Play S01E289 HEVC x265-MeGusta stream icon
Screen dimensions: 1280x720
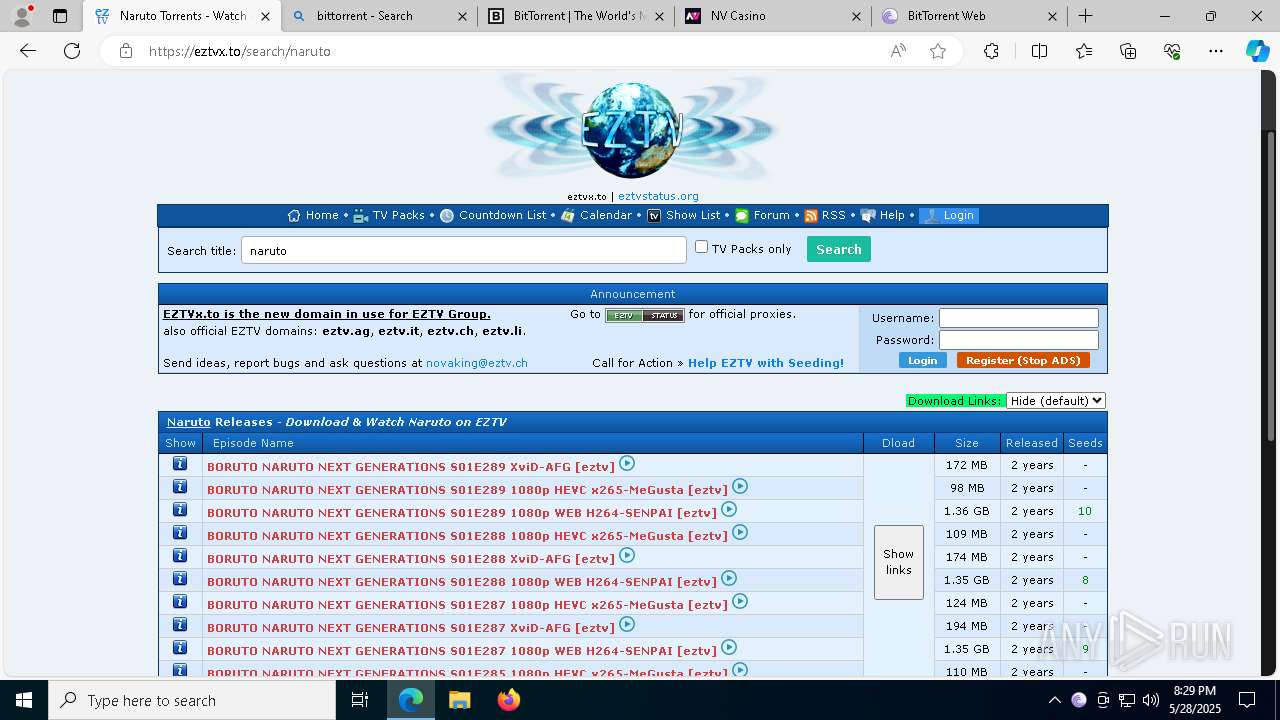(x=740, y=486)
